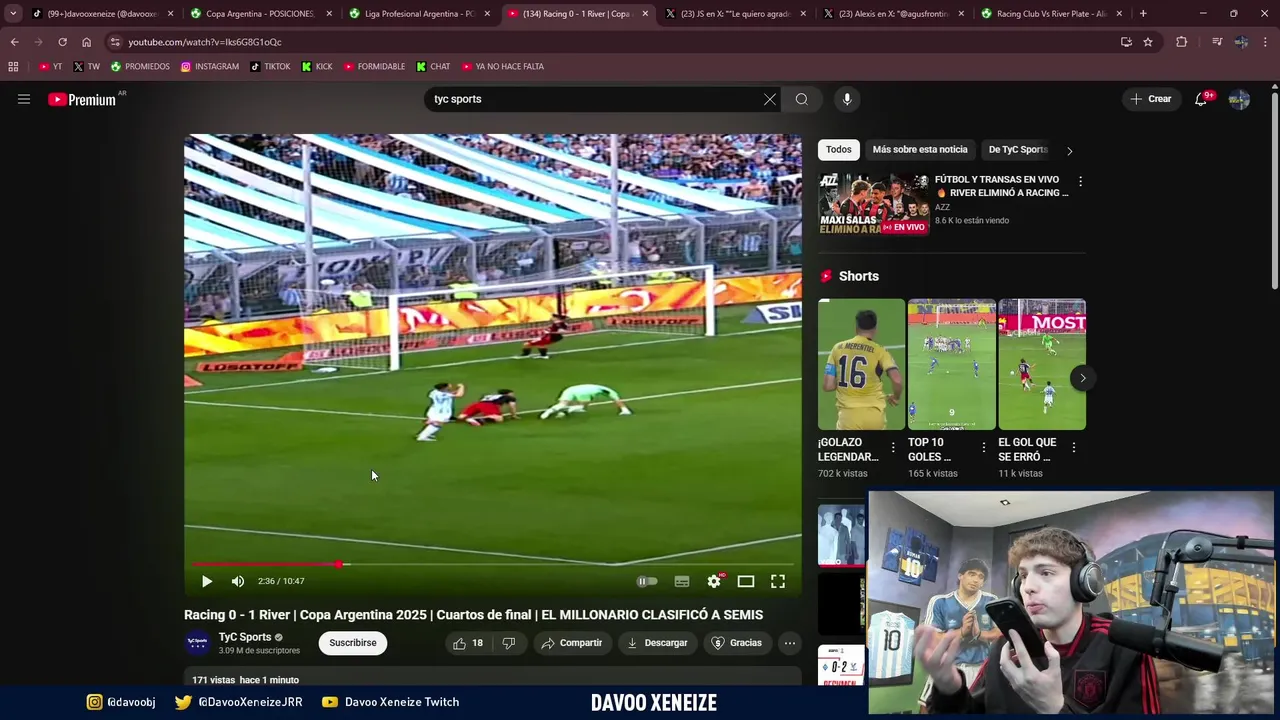Open the AZZ live stream thumbnail

click(x=874, y=204)
